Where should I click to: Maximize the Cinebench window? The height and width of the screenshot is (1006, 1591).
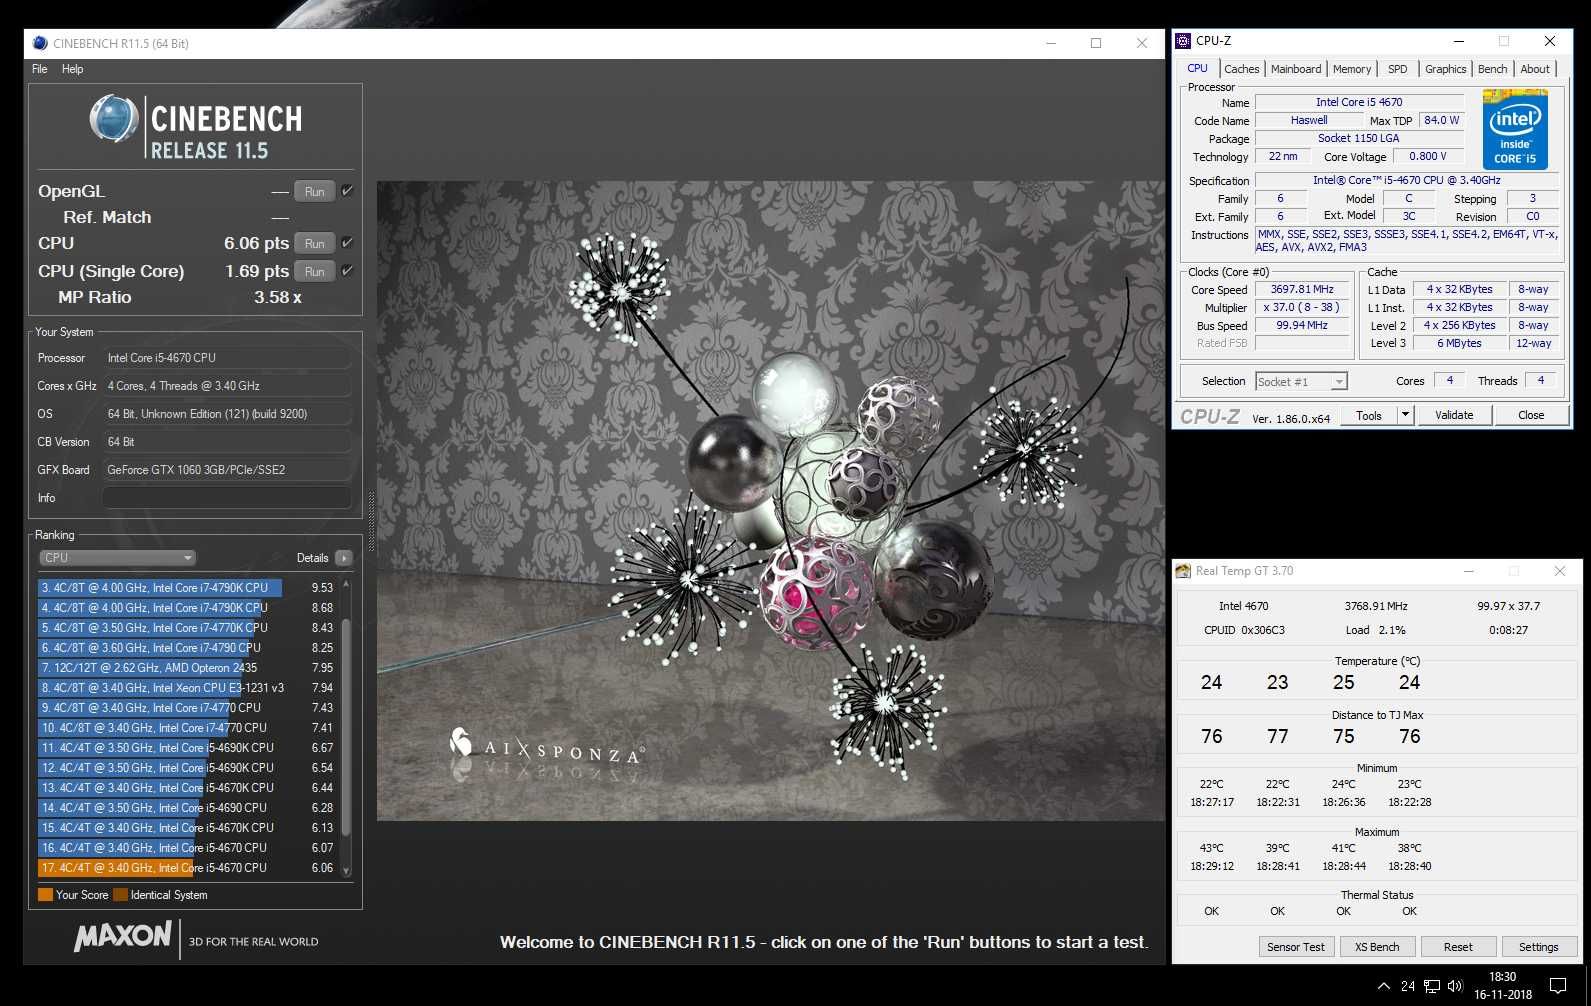coord(1096,43)
